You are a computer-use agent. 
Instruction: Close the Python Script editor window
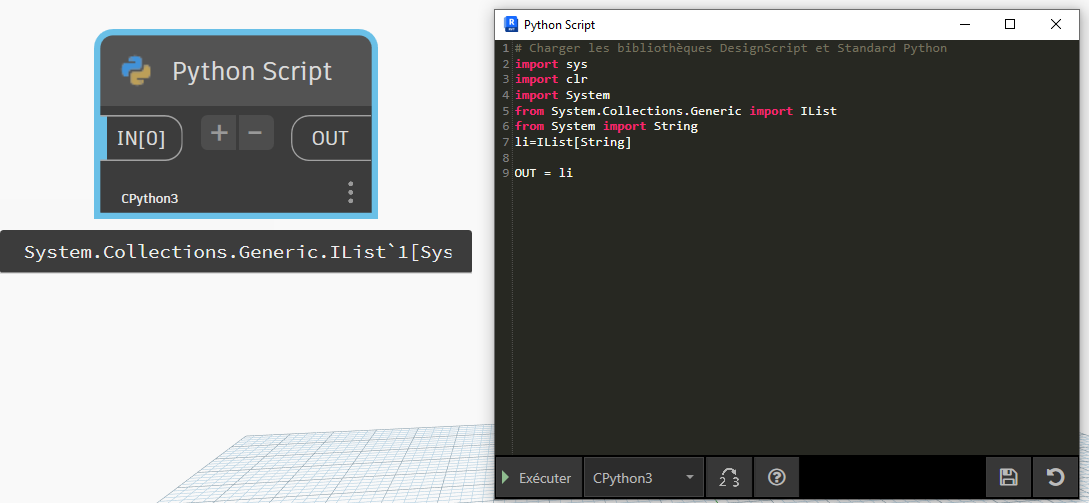tap(1056, 24)
